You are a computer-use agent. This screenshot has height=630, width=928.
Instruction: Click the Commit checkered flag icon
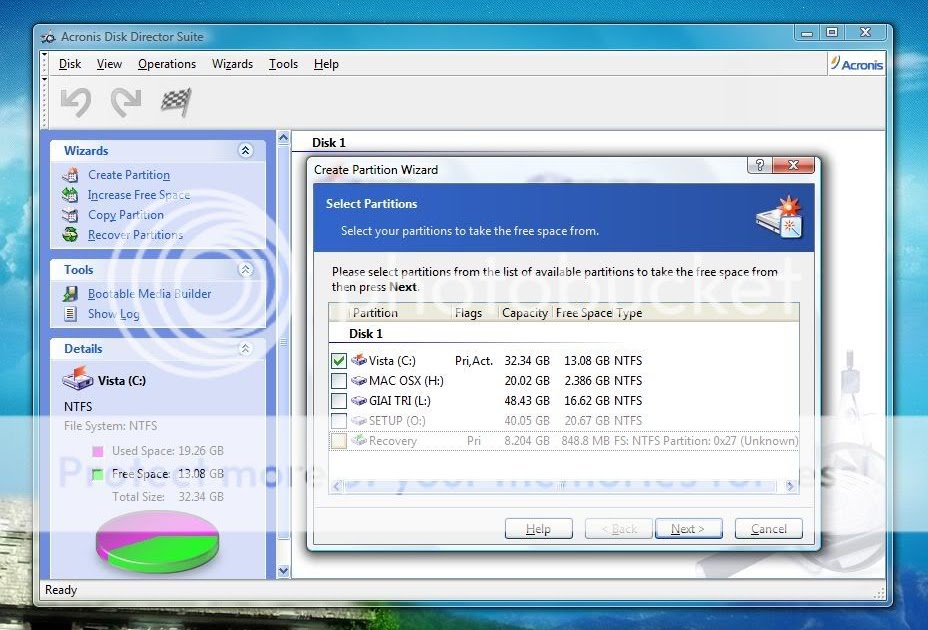tap(176, 102)
